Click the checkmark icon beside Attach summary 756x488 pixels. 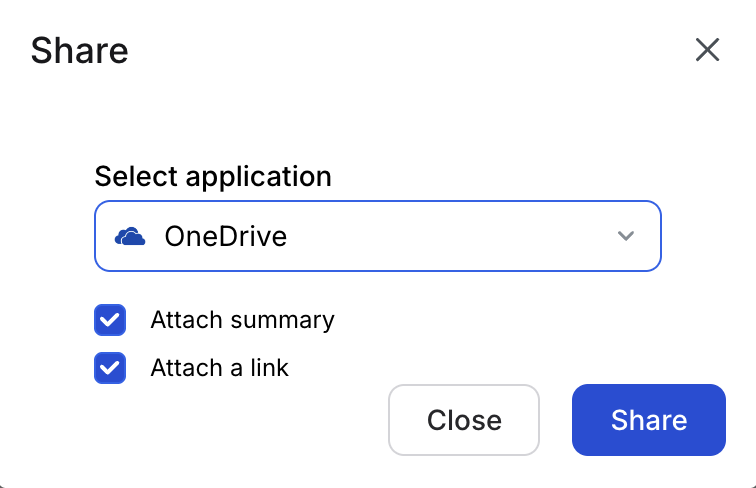click(x=110, y=320)
